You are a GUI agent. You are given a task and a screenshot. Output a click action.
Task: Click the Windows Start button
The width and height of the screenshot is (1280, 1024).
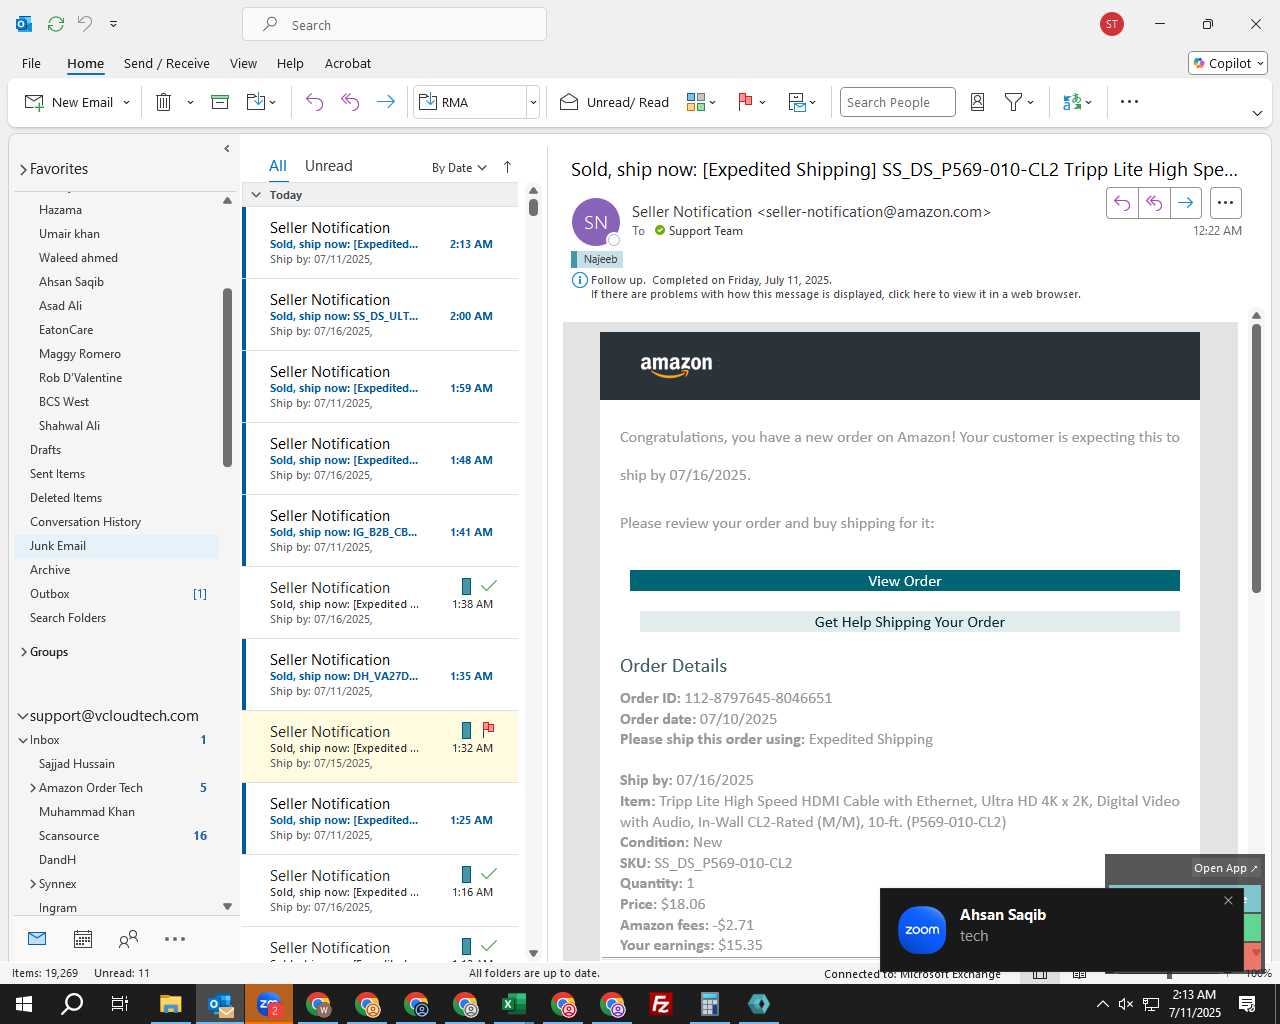(24, 1004)
